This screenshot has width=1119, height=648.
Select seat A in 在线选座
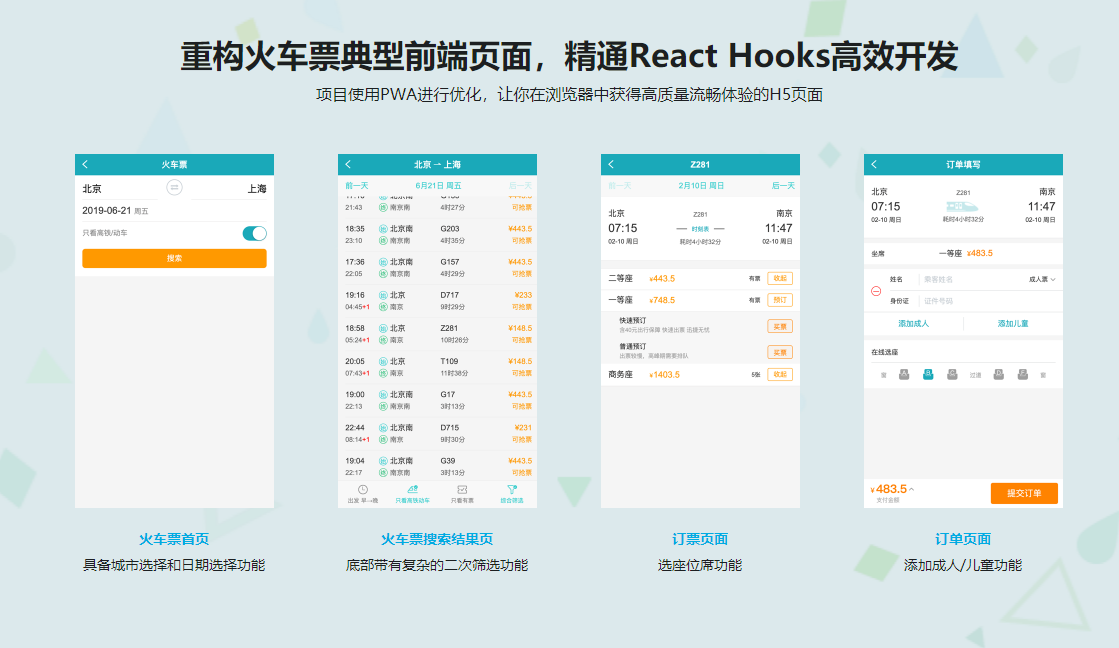tap(903, 373)
